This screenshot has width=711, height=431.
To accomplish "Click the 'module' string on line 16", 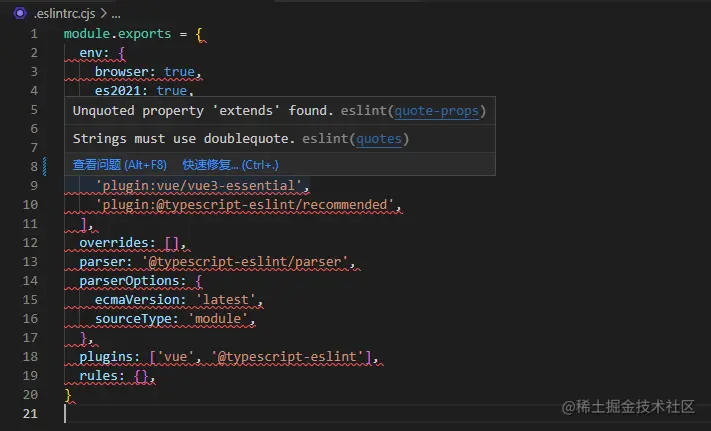I will click(218, 319).
